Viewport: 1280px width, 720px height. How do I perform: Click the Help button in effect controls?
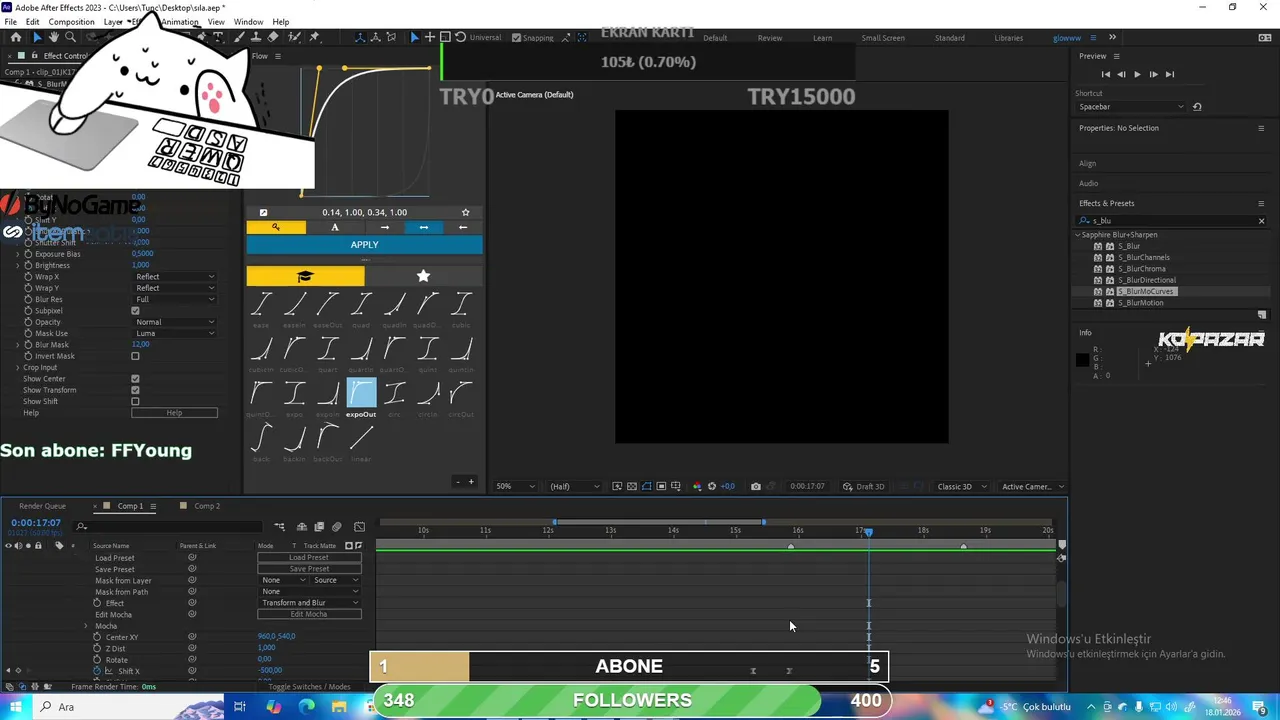174,413
